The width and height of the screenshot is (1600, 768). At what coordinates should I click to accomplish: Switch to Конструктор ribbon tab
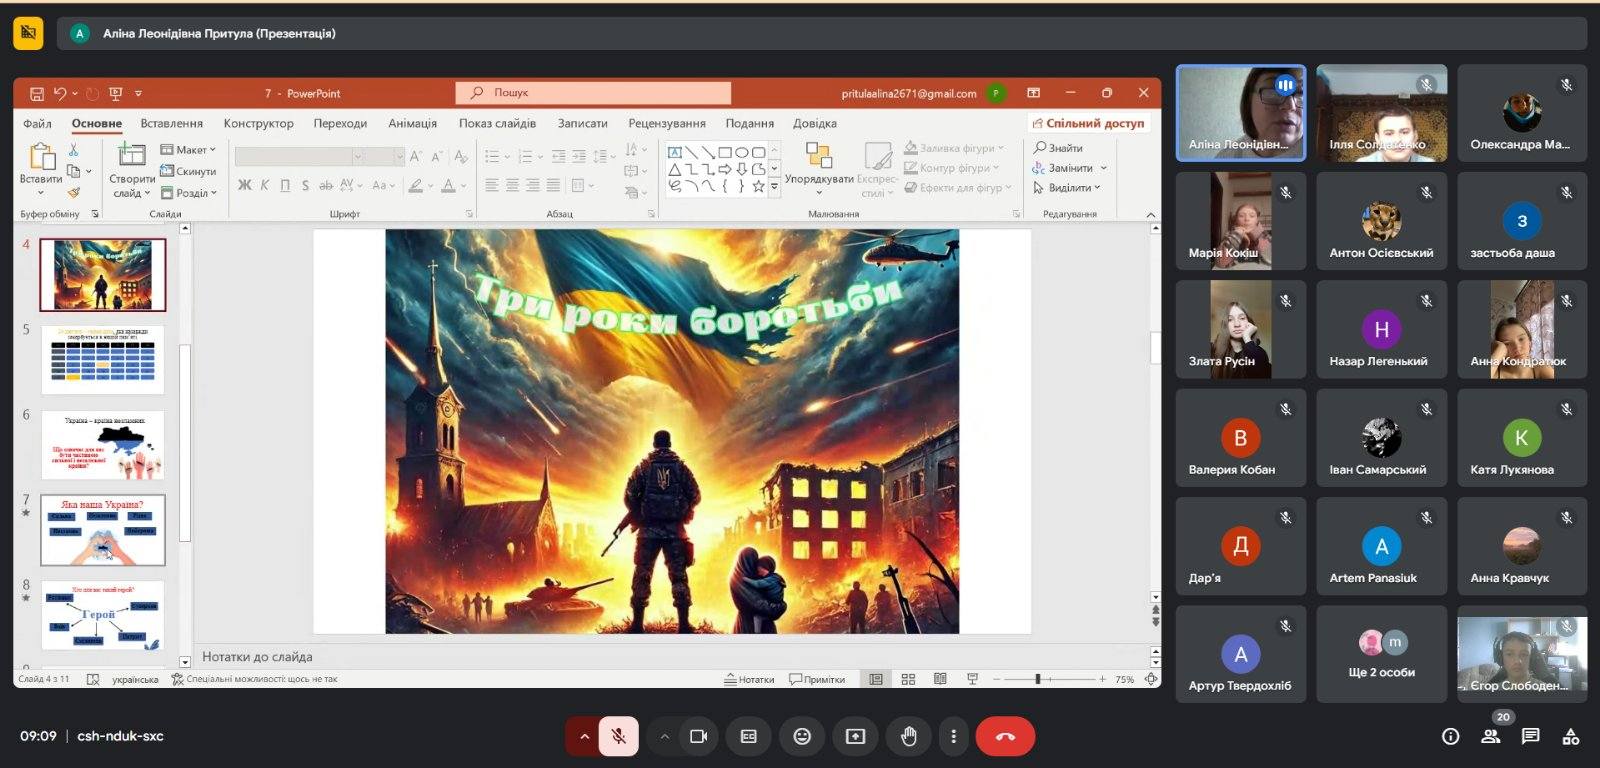click(x=258, y=123)
